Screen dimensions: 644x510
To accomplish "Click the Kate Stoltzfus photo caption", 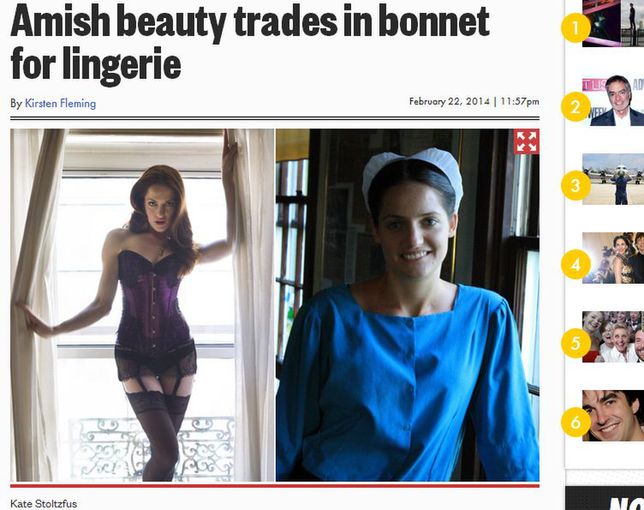I will tap(44, 503).
